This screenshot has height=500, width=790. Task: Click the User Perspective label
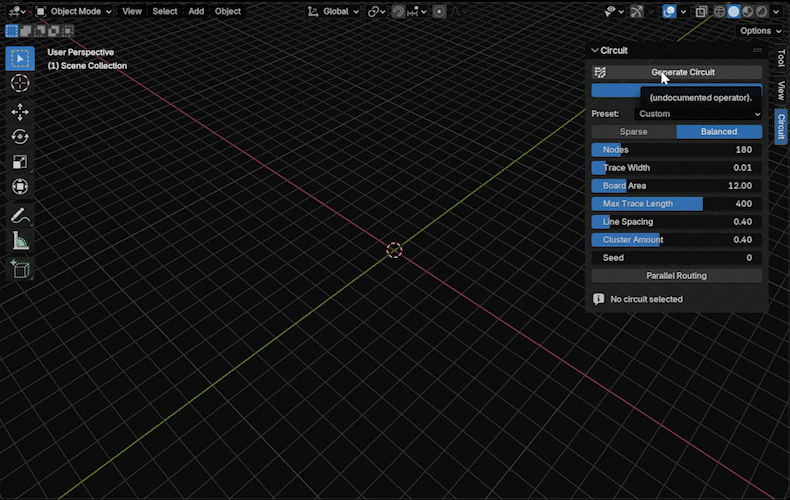click(81, 52)
